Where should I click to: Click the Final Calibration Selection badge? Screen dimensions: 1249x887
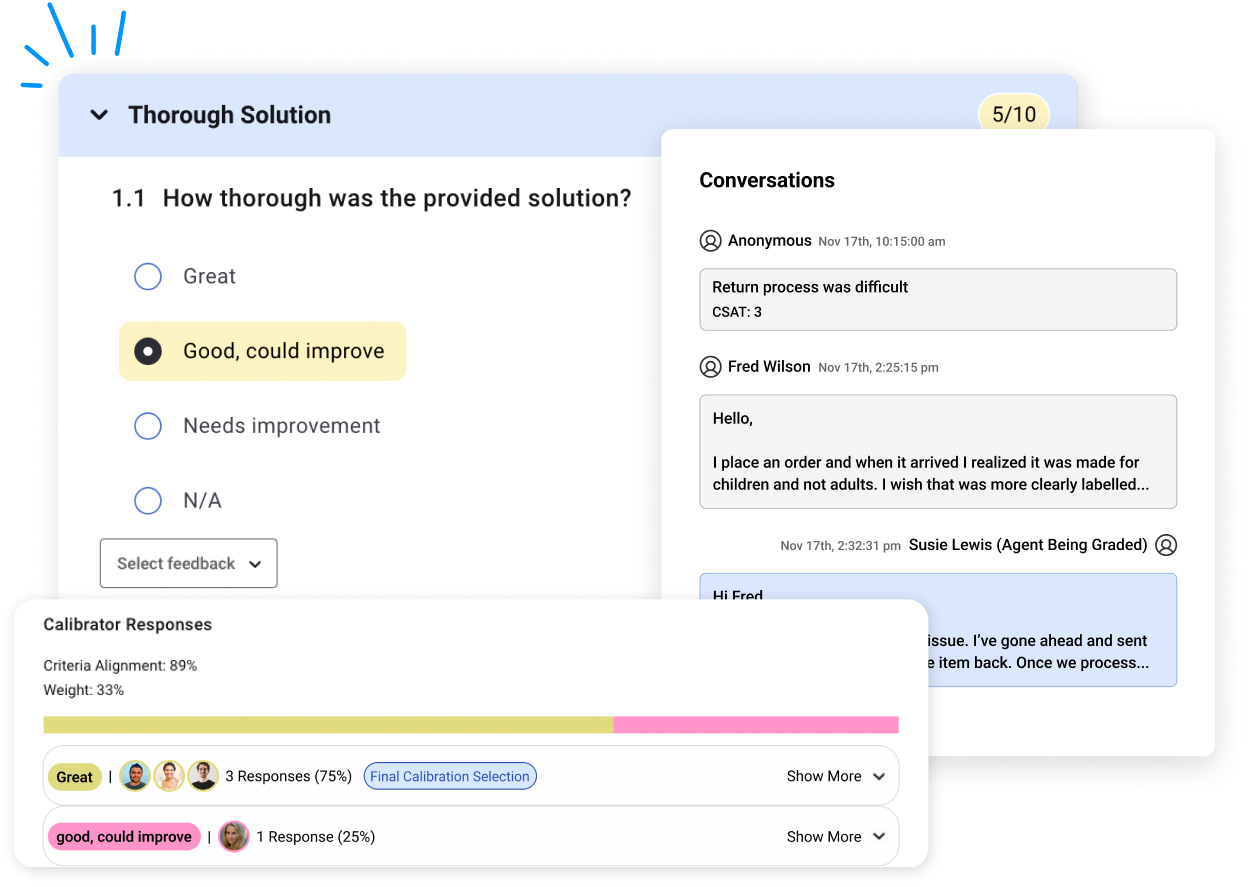449,776
